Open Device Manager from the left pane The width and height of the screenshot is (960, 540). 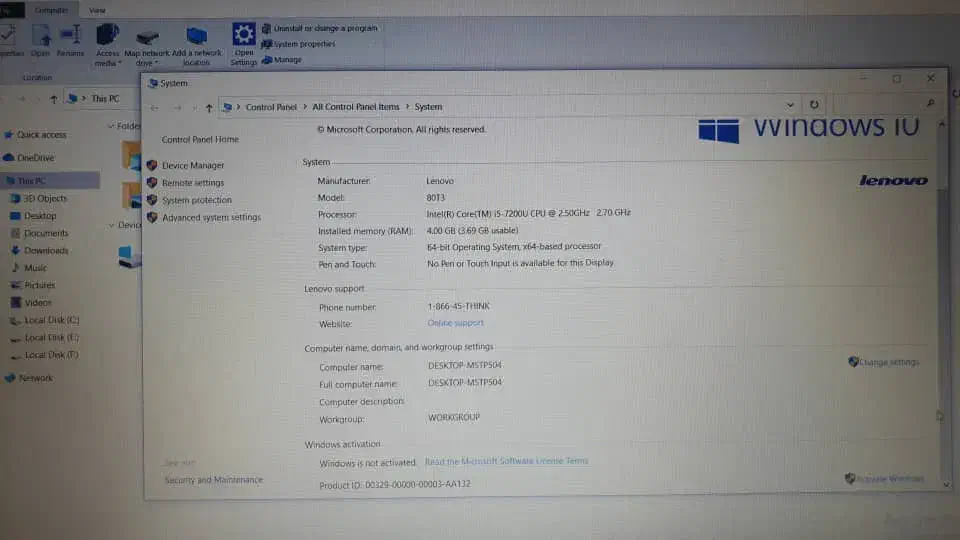coord(193,165)
